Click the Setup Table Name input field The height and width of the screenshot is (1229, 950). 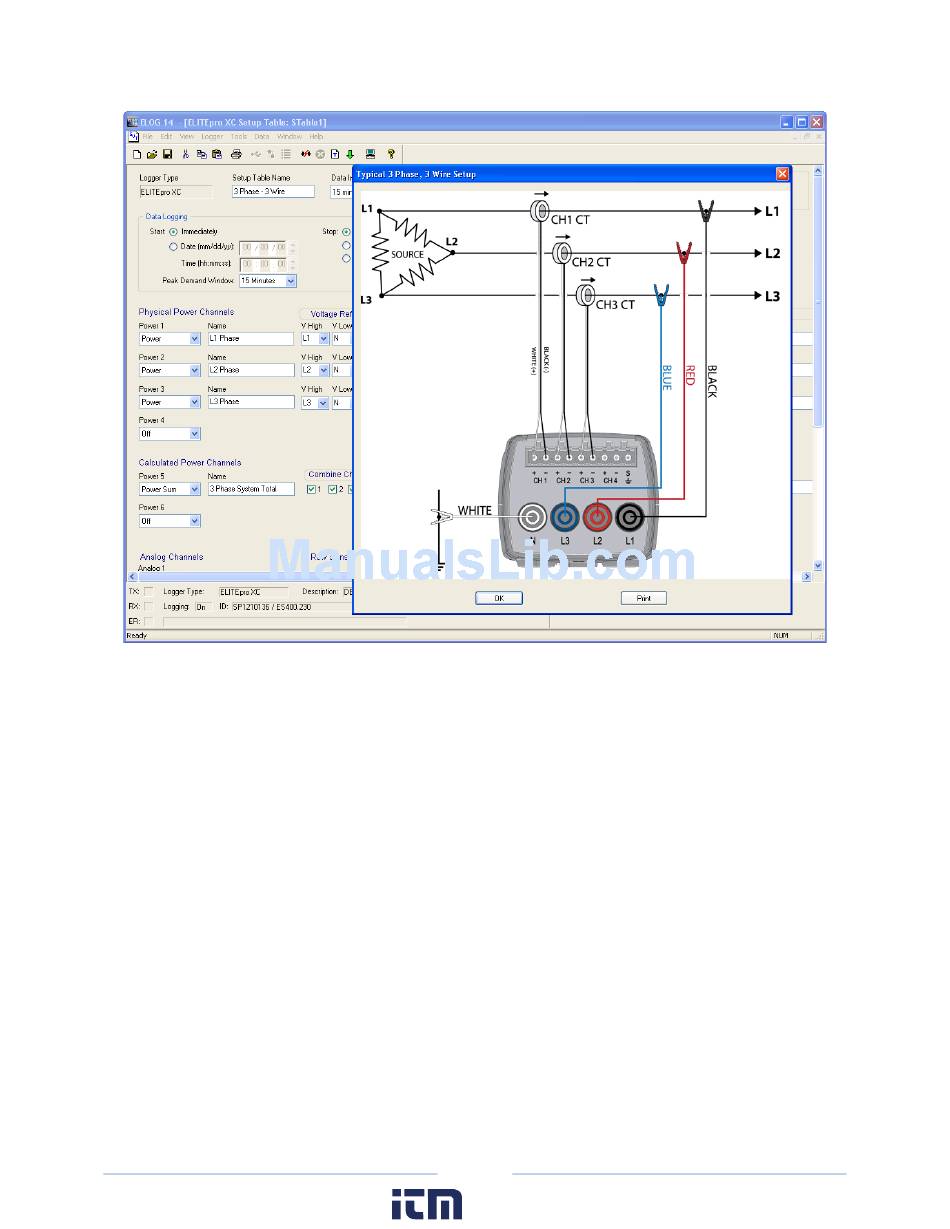pos(273,192)
